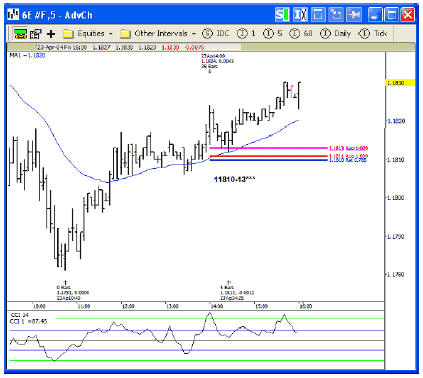Click the CCI 1 =87.45 value label
This screenshot has width=423, height=378.
(x=29, y=321)
